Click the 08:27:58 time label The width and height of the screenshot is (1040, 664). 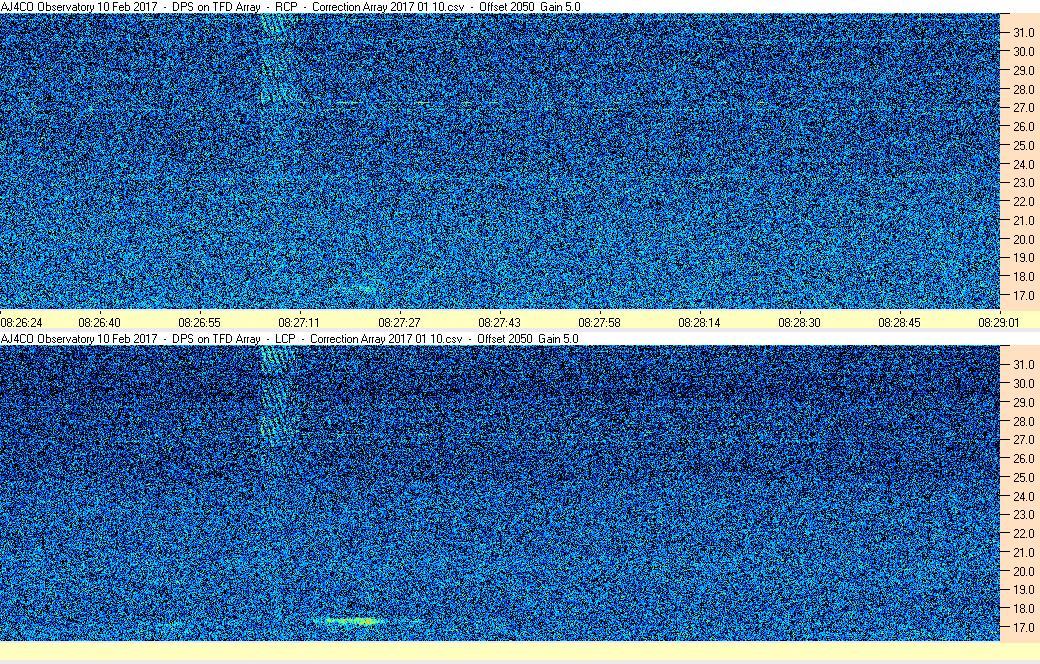pyautogui.click(x=600, y=323)
